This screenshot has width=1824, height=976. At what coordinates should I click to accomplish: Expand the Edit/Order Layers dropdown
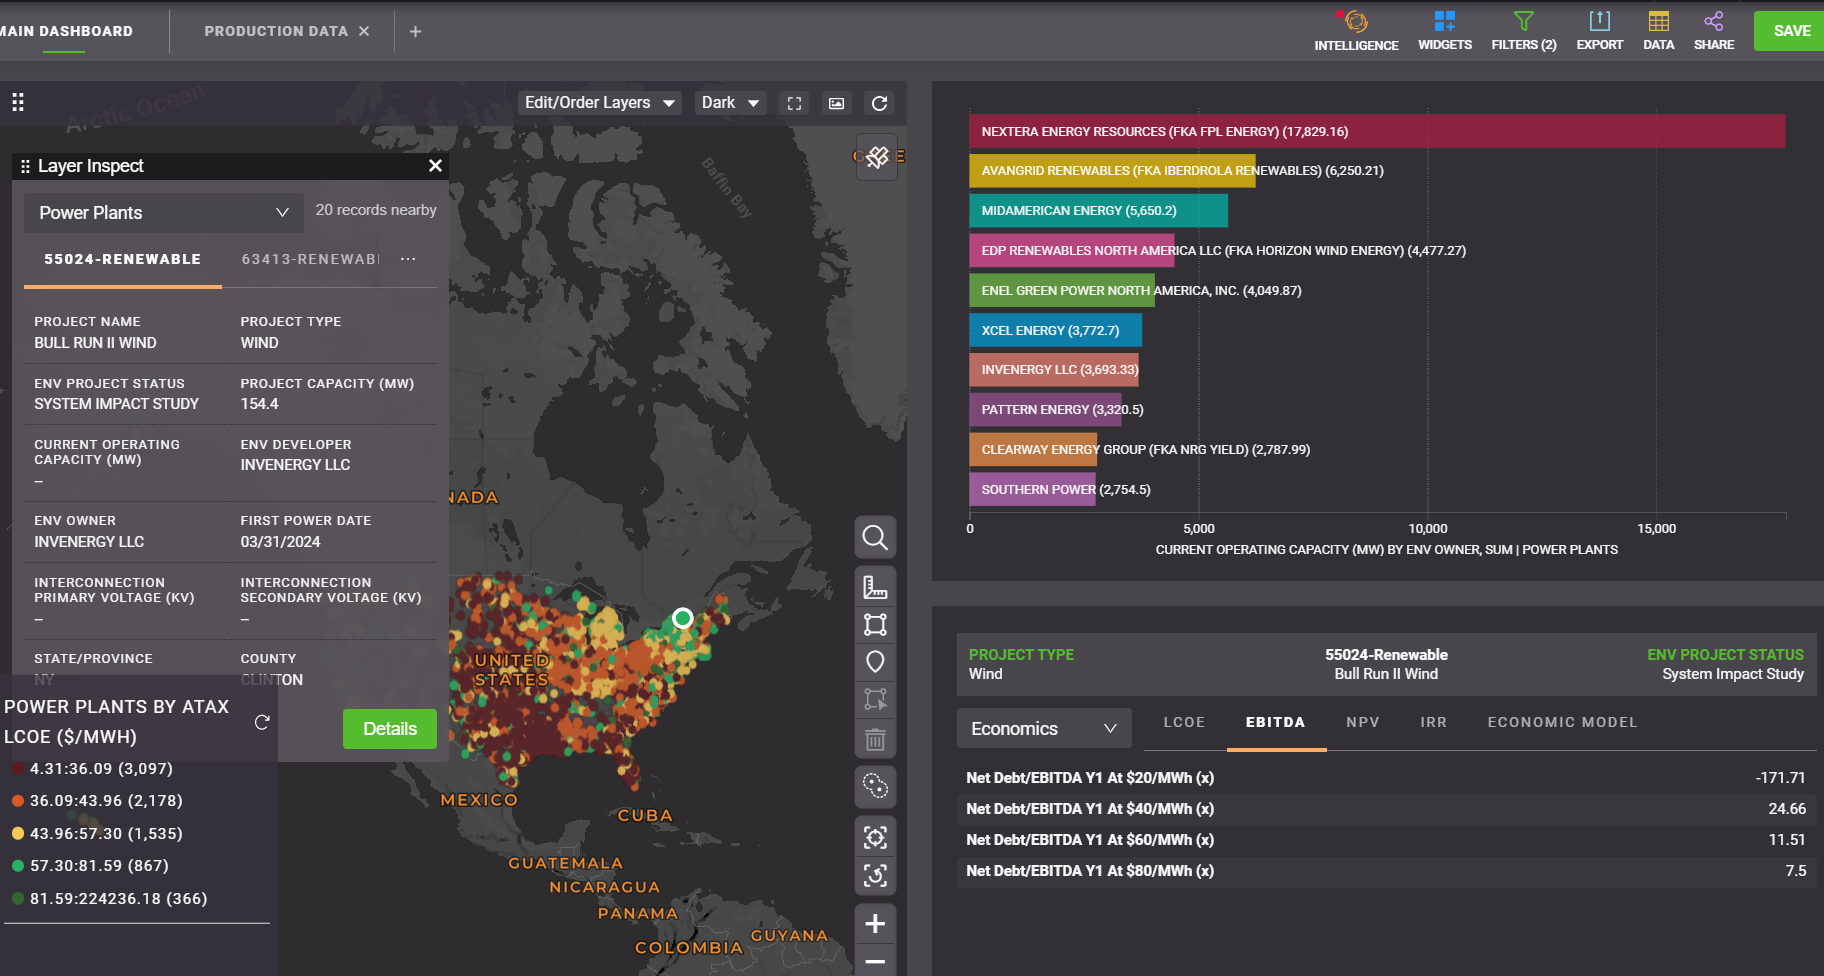[599, 103]
